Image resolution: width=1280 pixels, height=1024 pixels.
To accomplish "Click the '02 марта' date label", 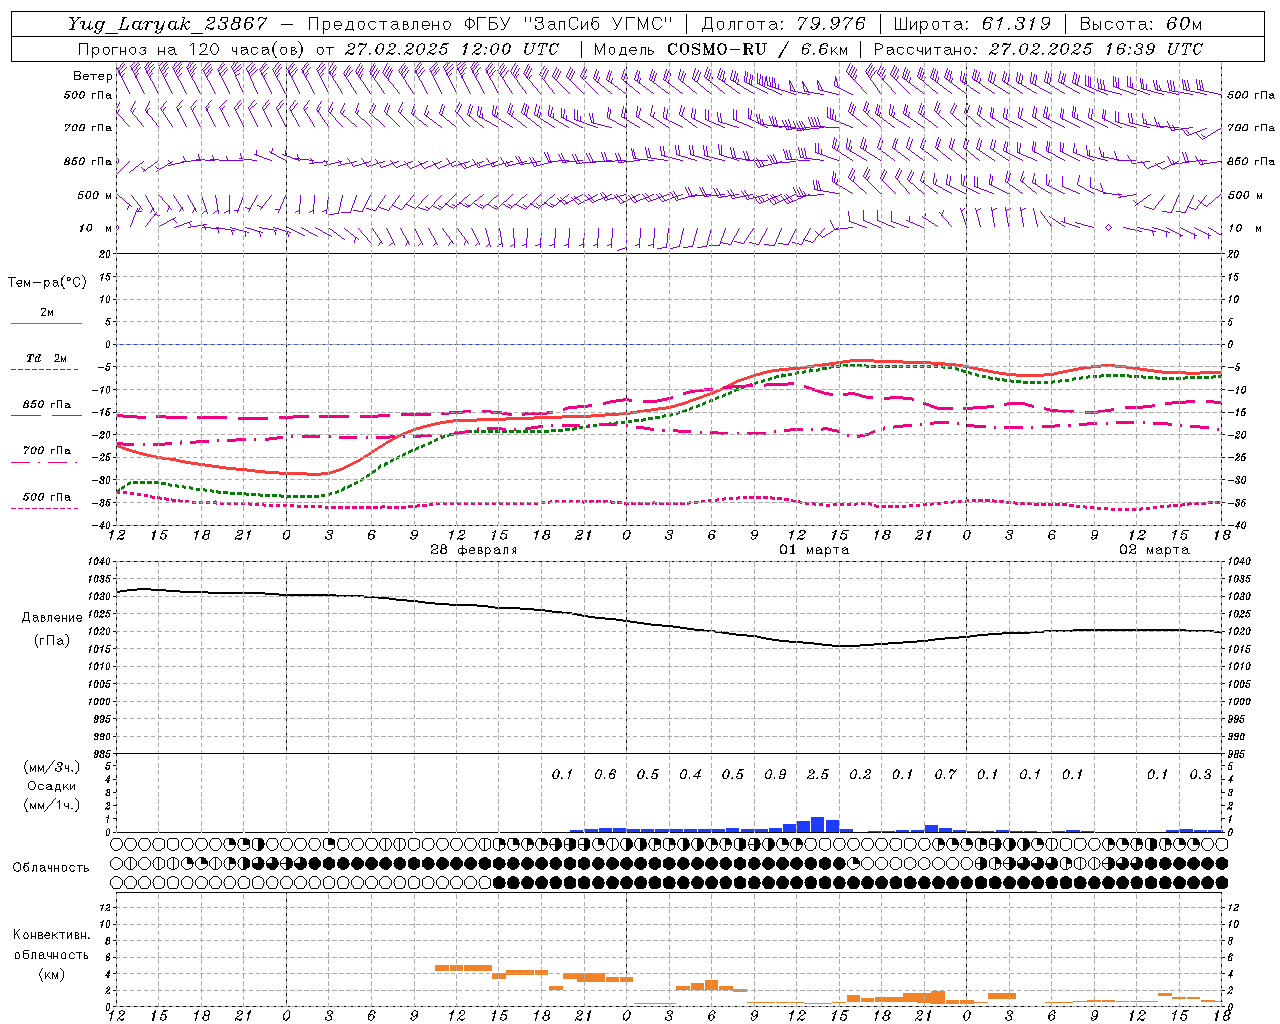I will click(x=1154, y=550).
